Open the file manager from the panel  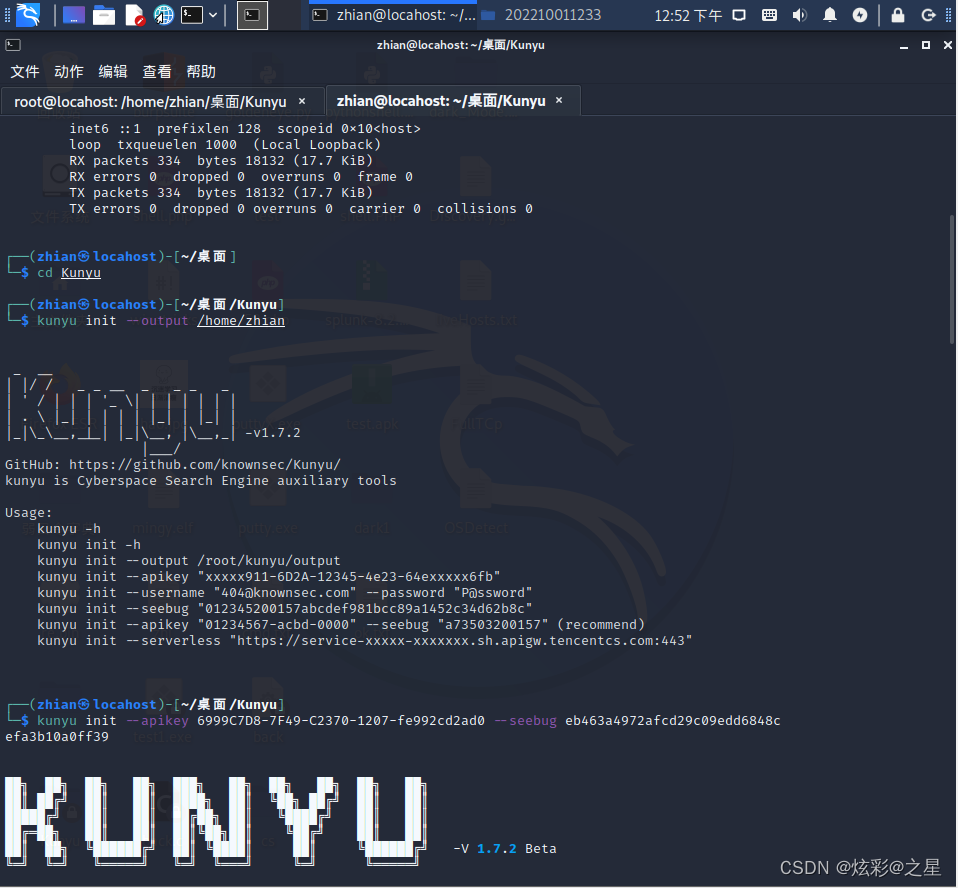104,15
